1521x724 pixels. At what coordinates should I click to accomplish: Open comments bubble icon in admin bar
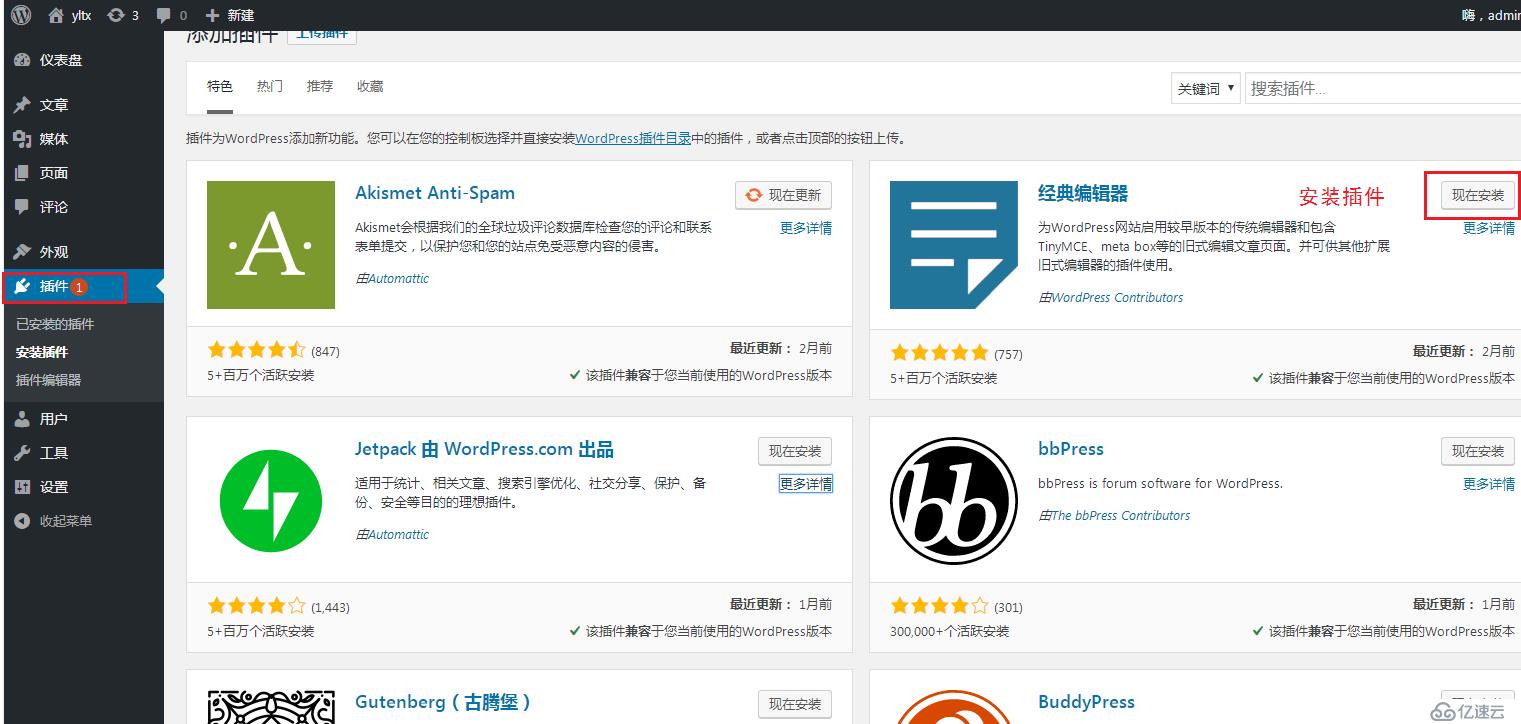pos(172,15)
